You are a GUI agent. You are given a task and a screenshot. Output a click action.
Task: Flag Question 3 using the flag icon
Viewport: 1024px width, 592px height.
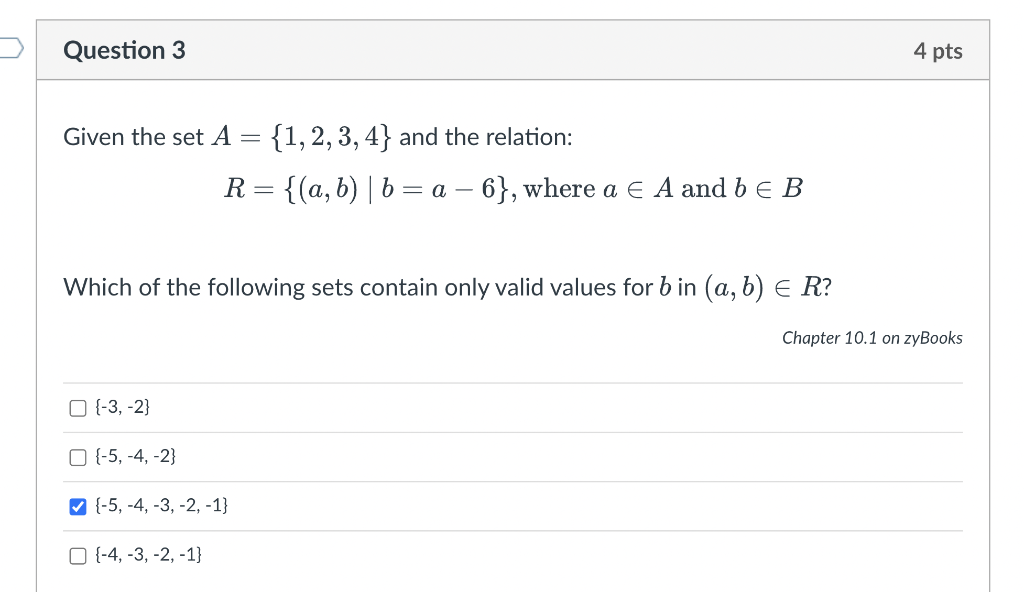10,48
